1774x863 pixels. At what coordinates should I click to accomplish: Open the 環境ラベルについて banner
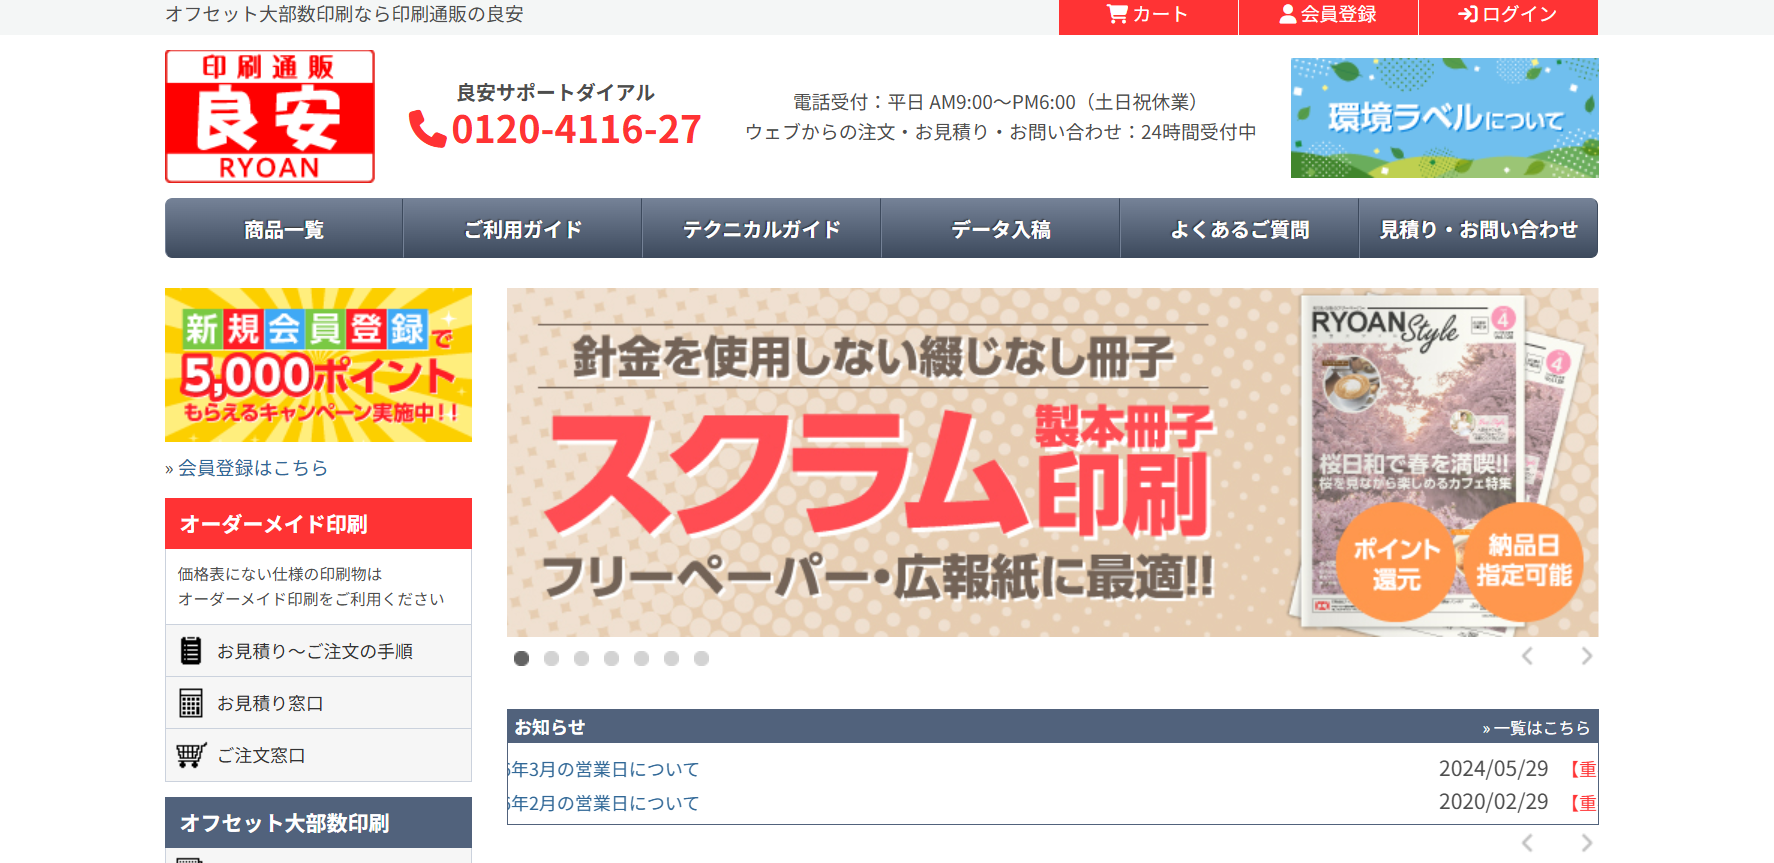[x=1444, y=118]
